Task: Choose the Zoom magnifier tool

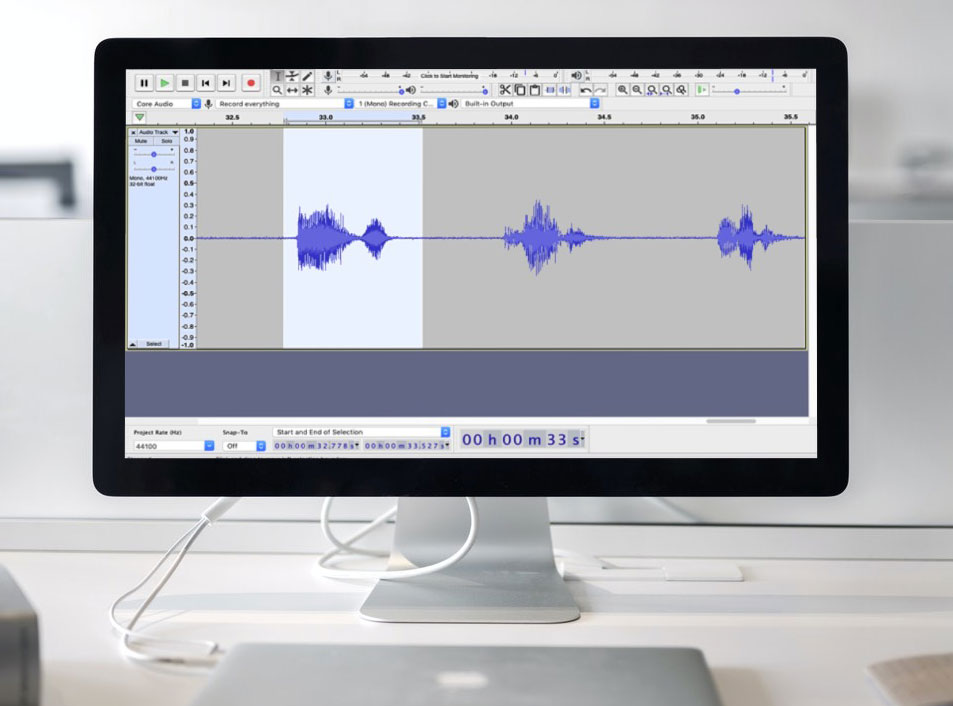Action: click(x=277, y=90)
